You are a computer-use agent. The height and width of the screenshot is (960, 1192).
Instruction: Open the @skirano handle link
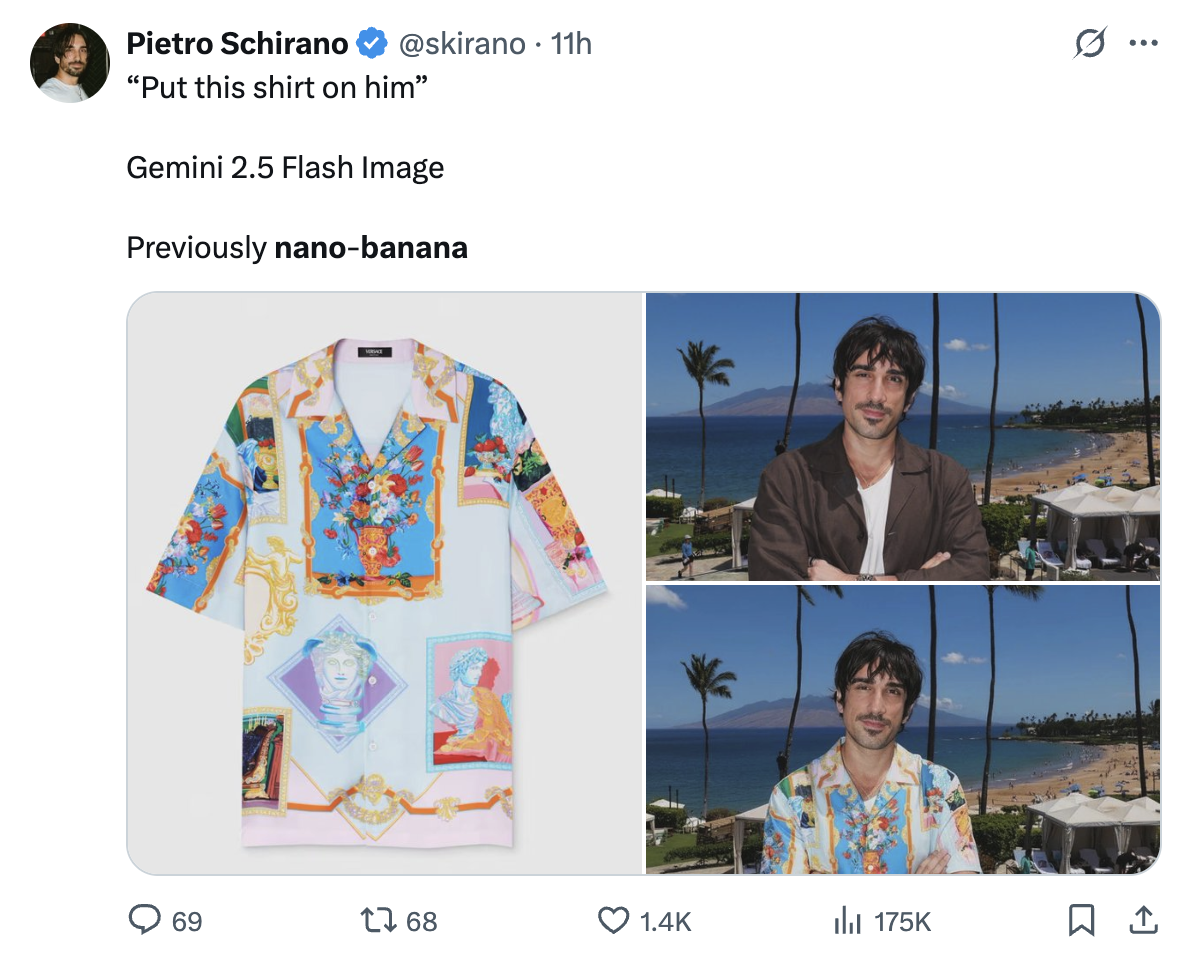tap(462, 44)
